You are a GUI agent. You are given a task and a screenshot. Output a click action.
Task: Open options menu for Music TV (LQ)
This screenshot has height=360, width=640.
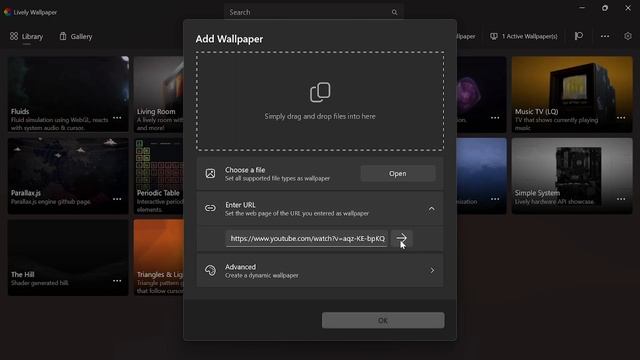pyautogui.click(x=621, y=118)
